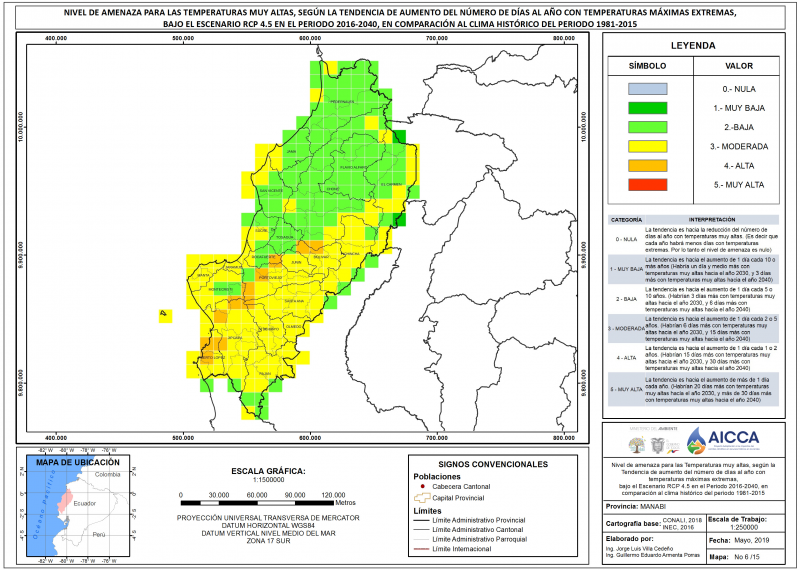Click the AICCA logo
The width and height of the screenshot is (800, 570).
coord(722,440)
